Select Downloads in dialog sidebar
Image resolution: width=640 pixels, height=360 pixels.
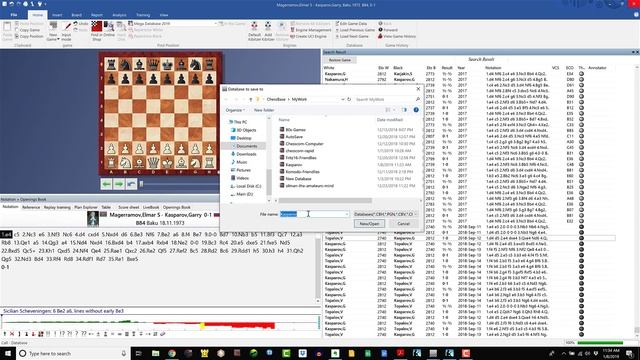244,154
